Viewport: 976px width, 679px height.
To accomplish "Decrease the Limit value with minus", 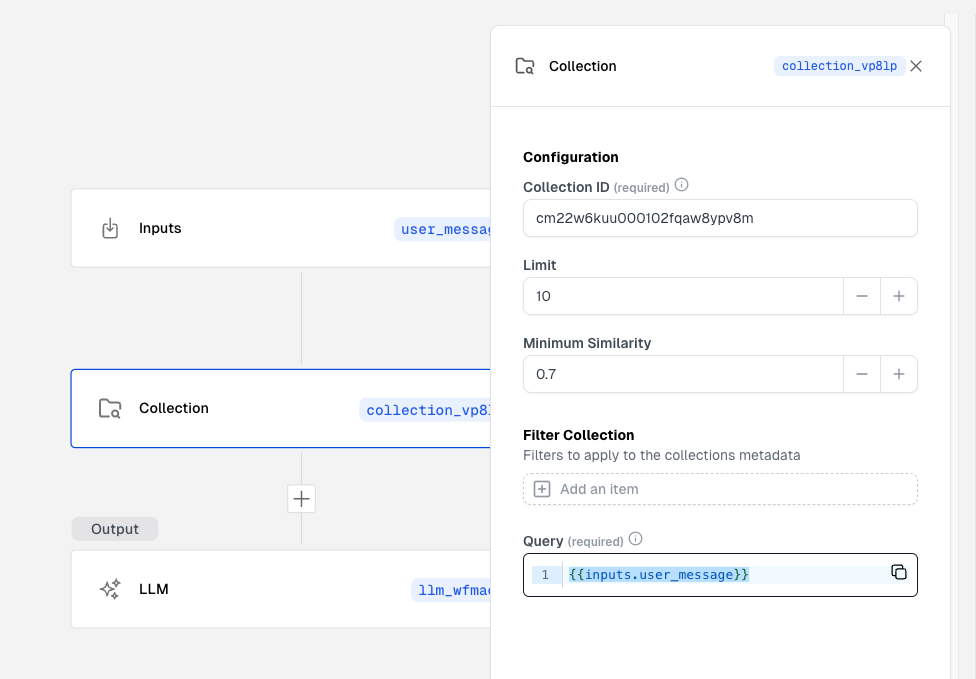I will click(x=862, y=296).
